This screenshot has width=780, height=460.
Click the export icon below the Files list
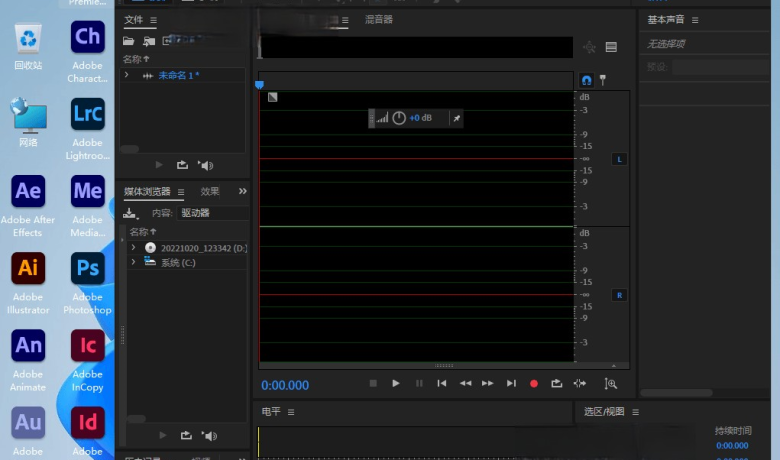(182, 165)
